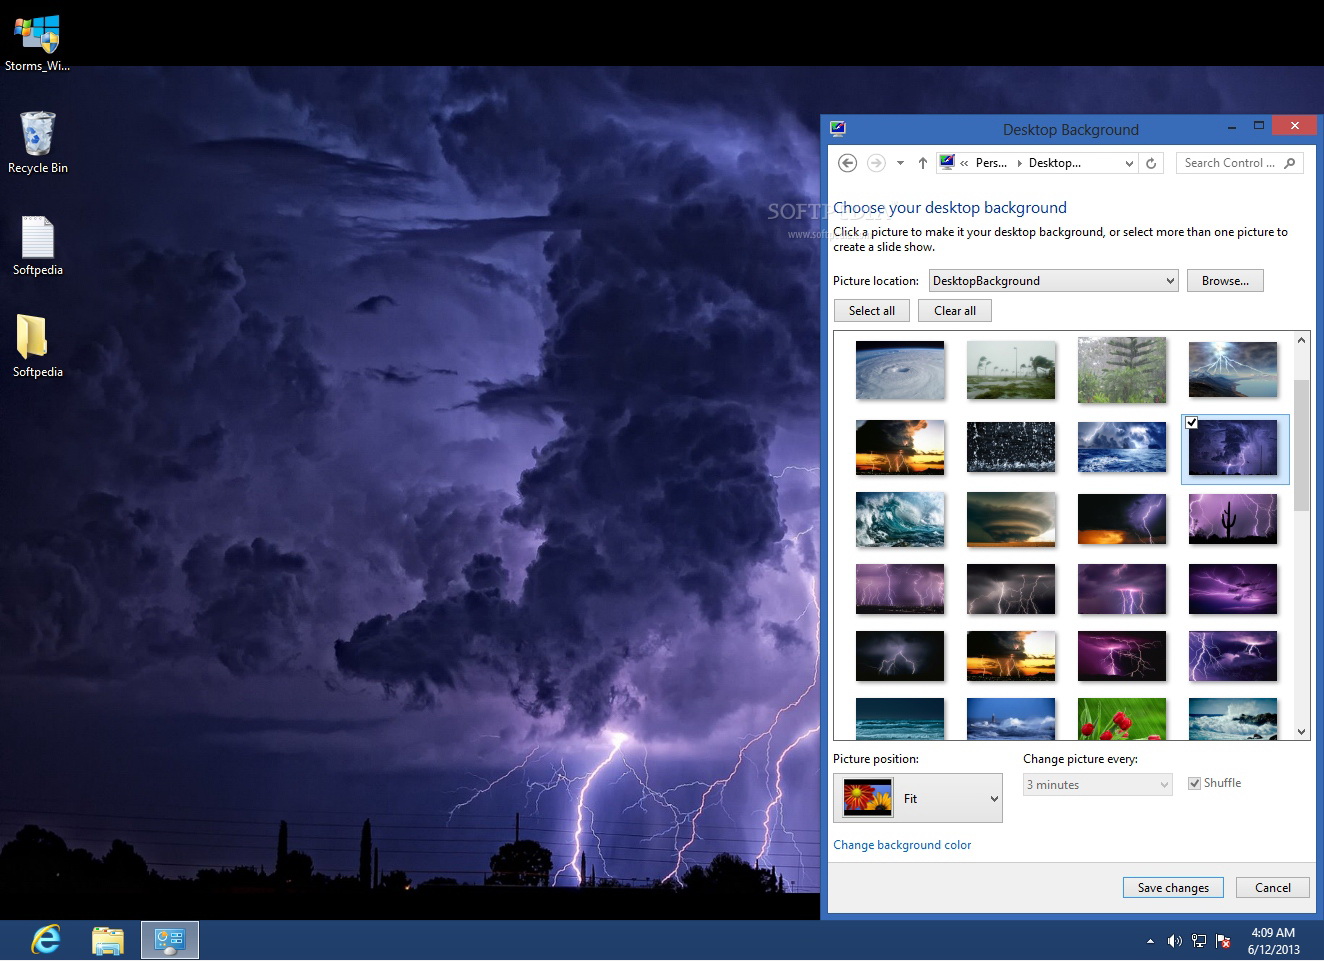Go back using the Back arrow button
This screenshot has height=961, width=1324.
(x=847, y=163)
